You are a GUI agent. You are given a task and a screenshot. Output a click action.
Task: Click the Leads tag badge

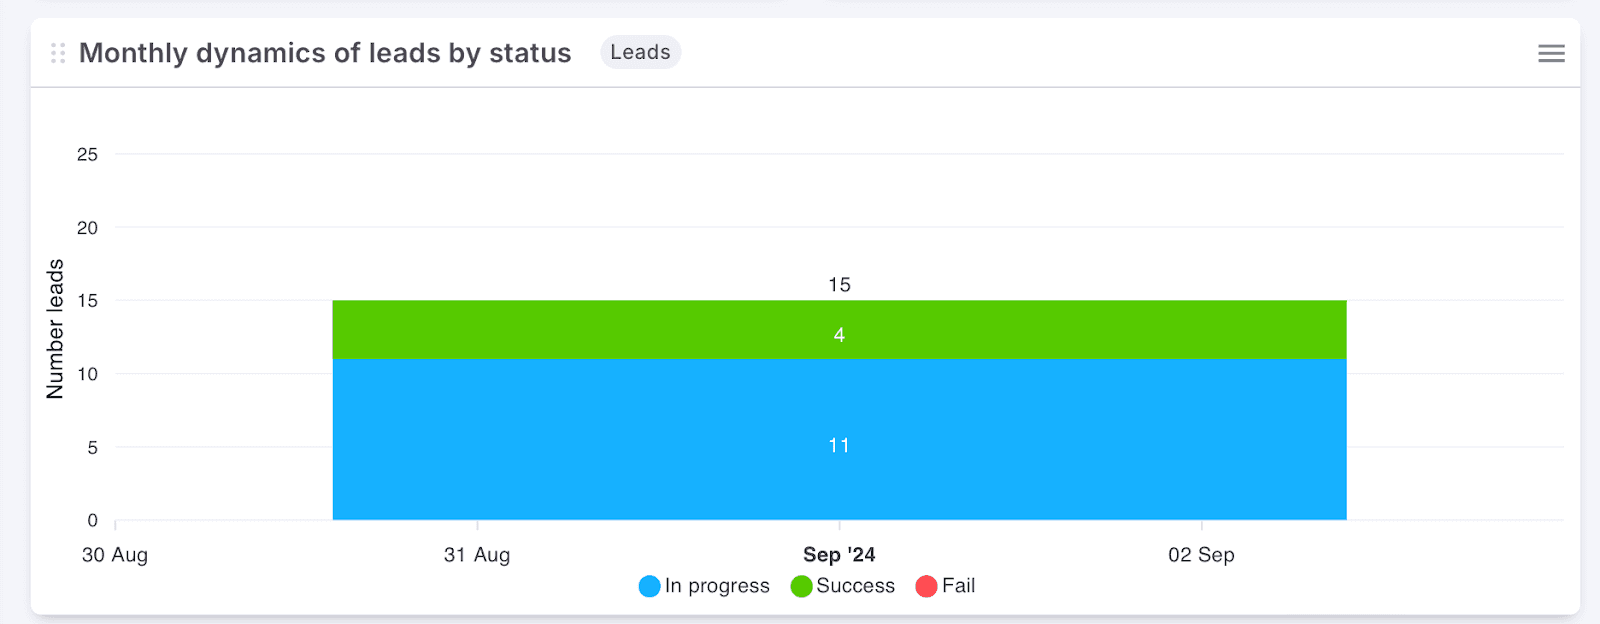click(x=640, y=52)
